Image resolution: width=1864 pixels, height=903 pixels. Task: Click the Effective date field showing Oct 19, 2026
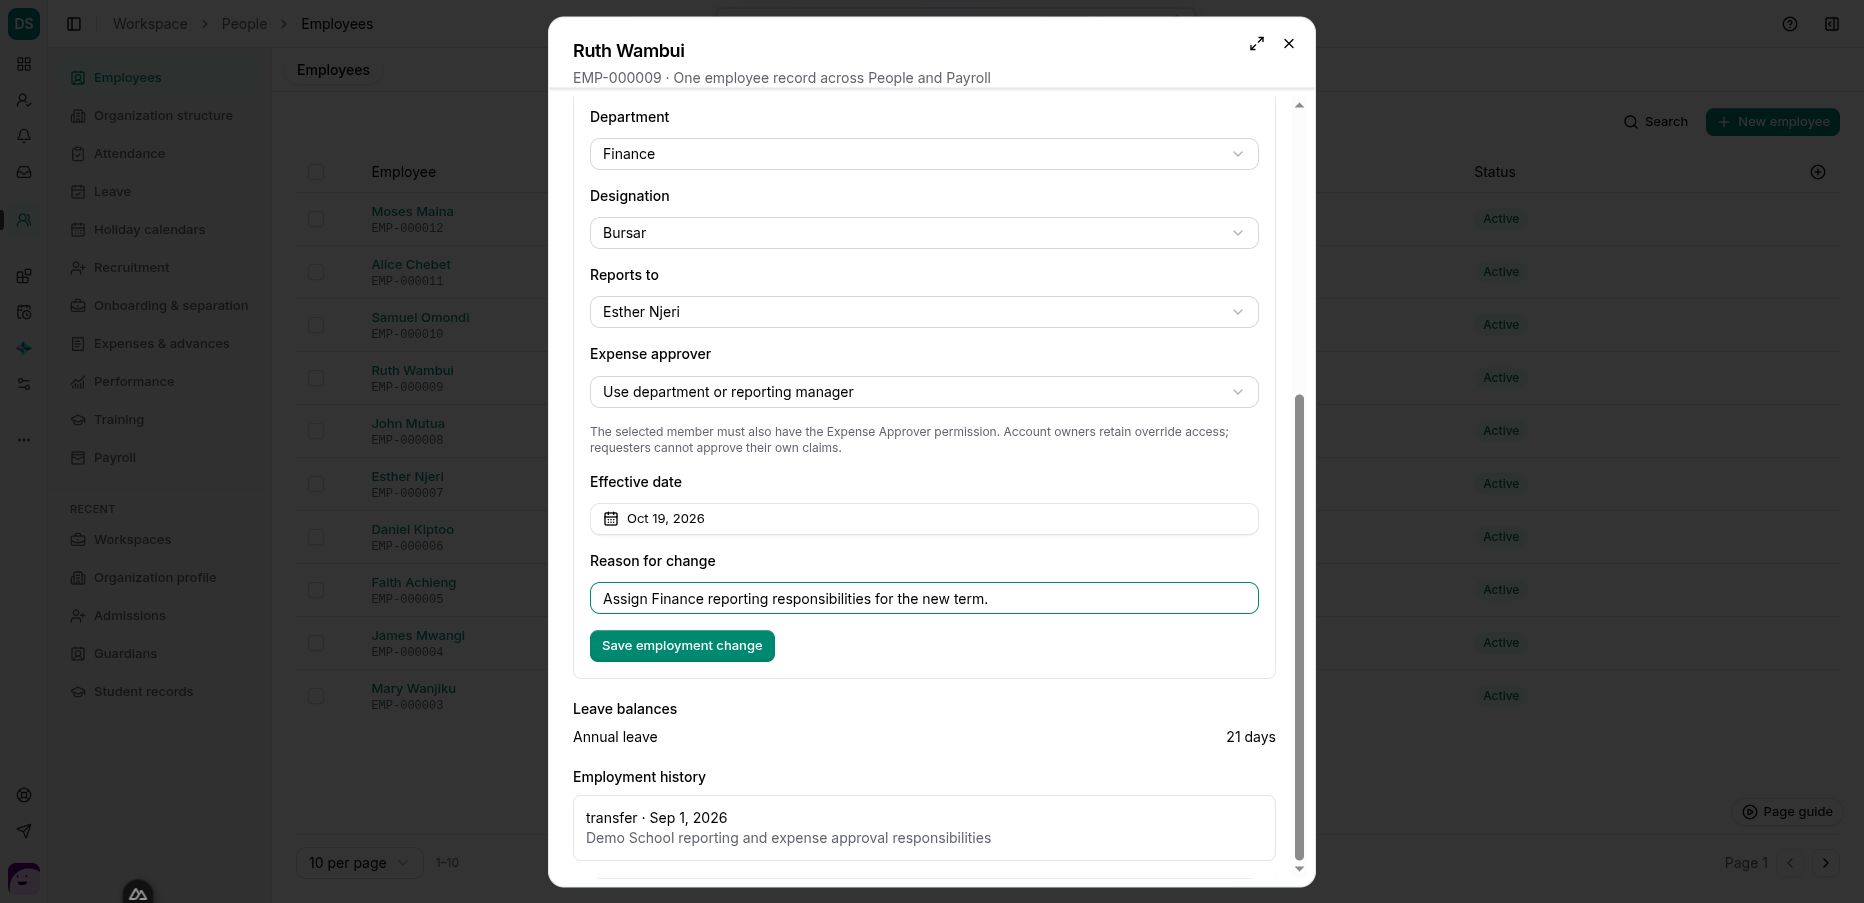pyautogui.click(x=924, y=519)
